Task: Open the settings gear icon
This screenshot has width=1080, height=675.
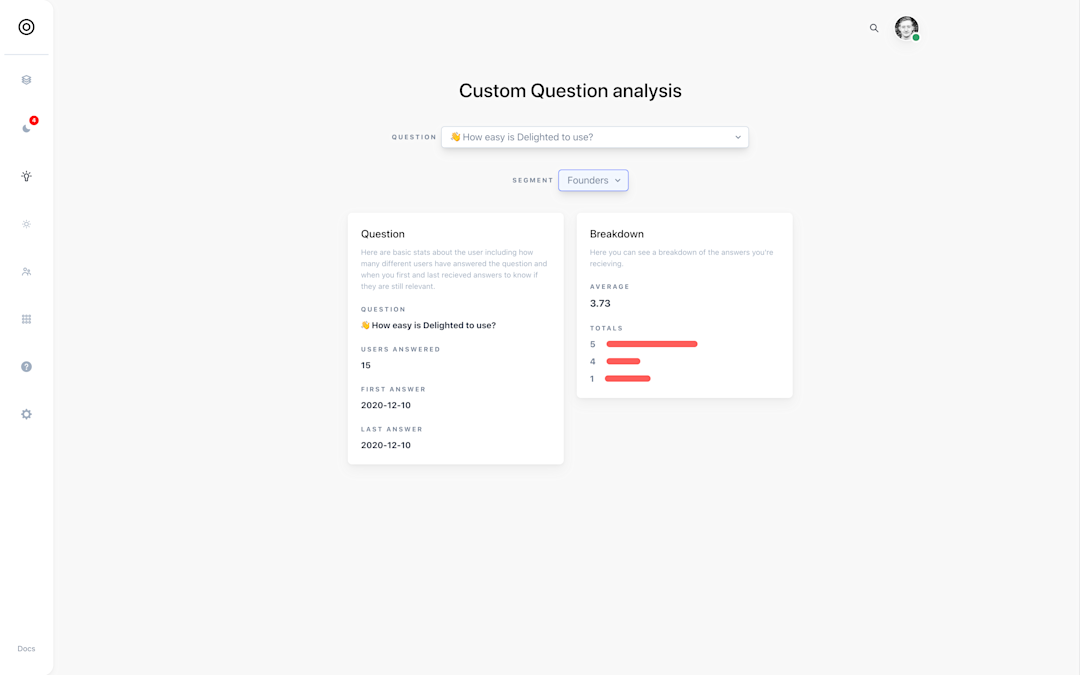Action: click(26, 414)
